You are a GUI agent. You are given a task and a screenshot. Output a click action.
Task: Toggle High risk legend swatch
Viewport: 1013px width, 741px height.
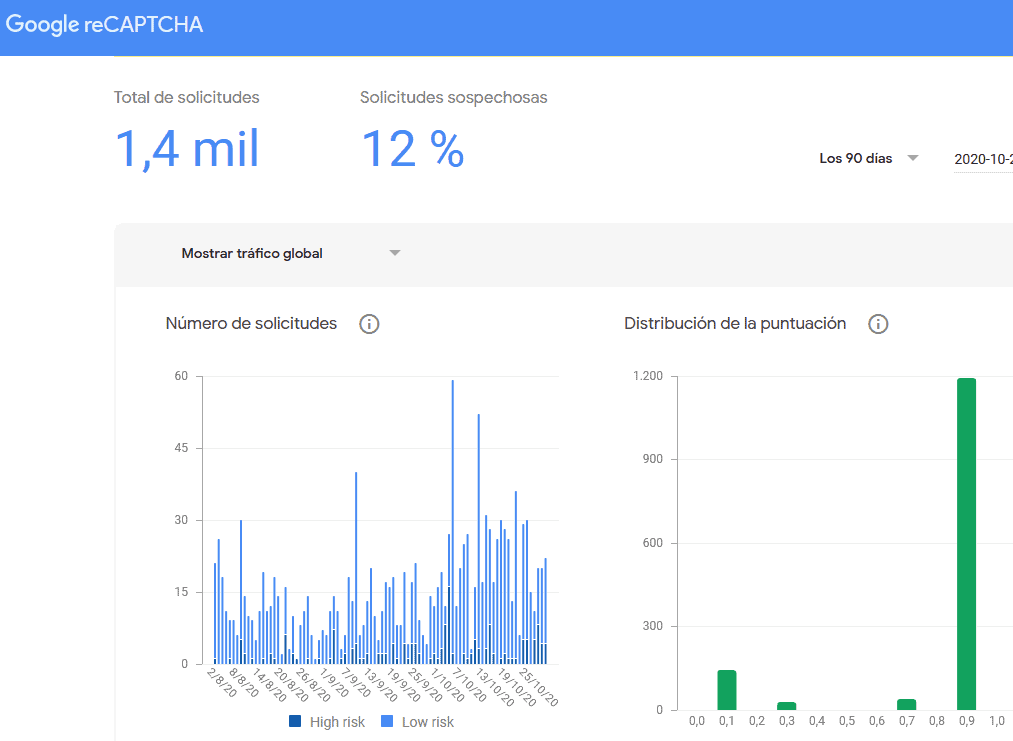click(295, 721)
